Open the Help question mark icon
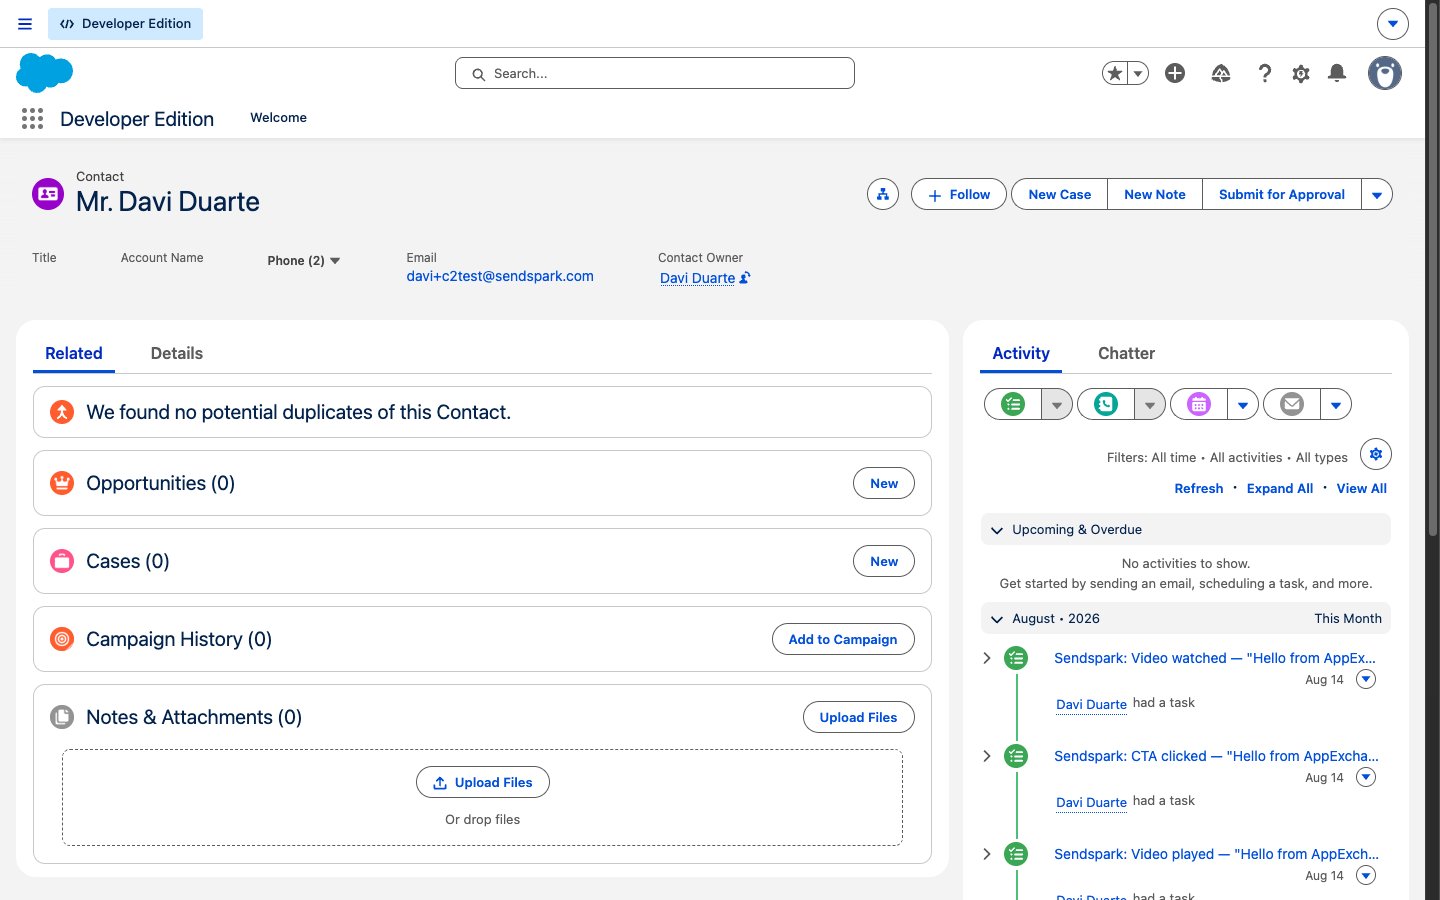Viewport: 1440px width, 900px height. (x=1265, y=73)
